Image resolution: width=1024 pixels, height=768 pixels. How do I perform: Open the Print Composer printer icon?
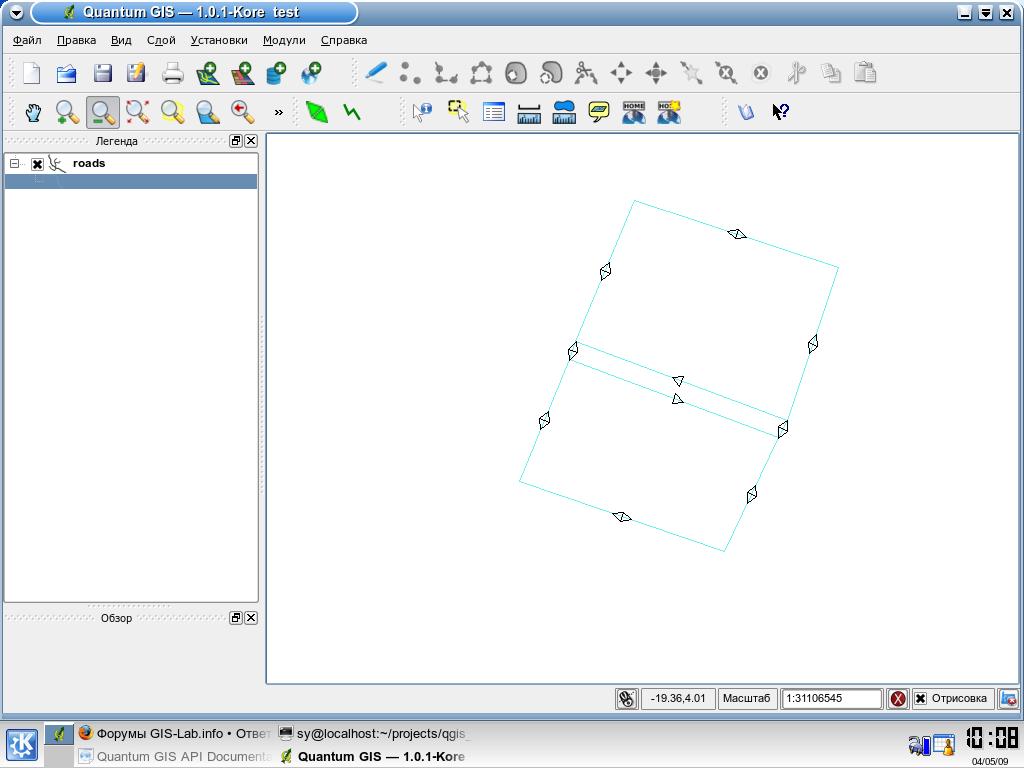(x=173, y=73)
